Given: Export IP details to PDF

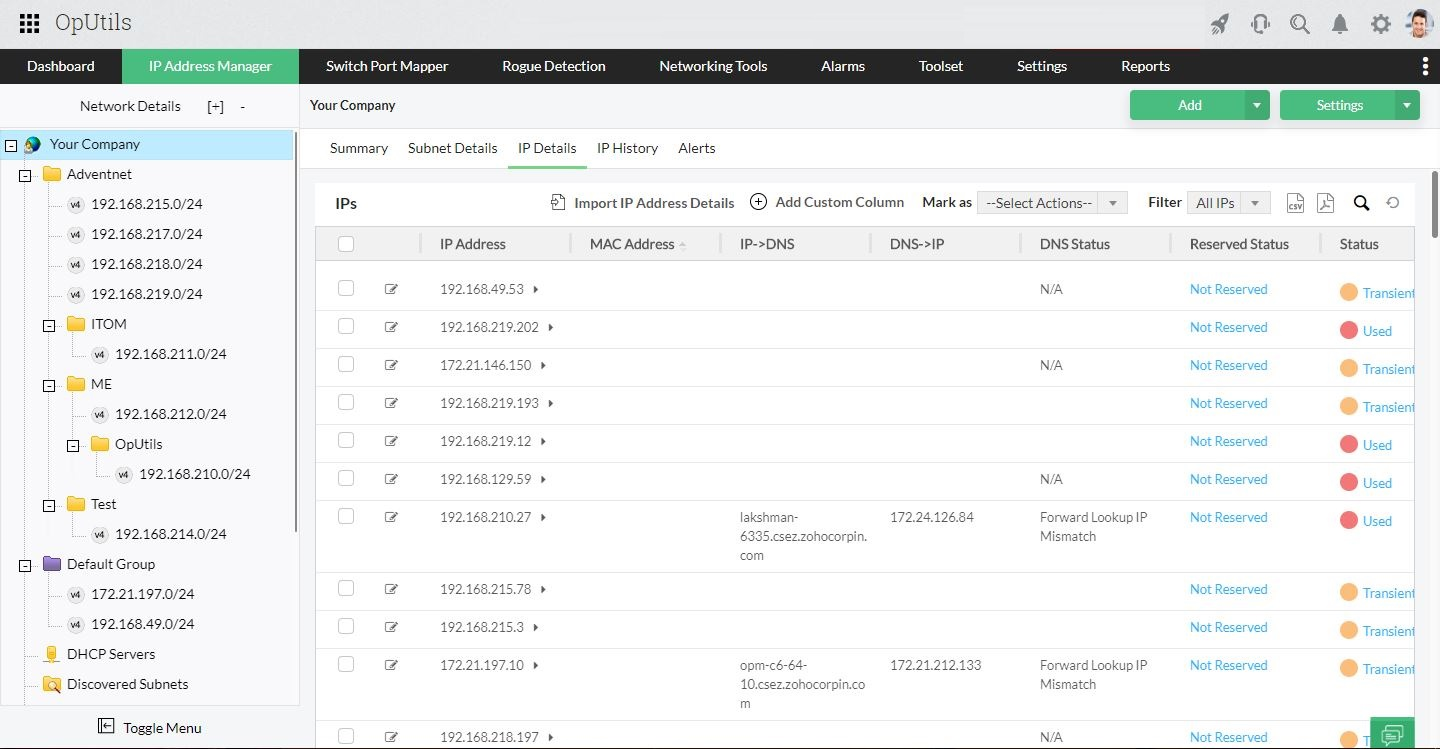Looking at the screenshot, I should tap(1325, 202).
